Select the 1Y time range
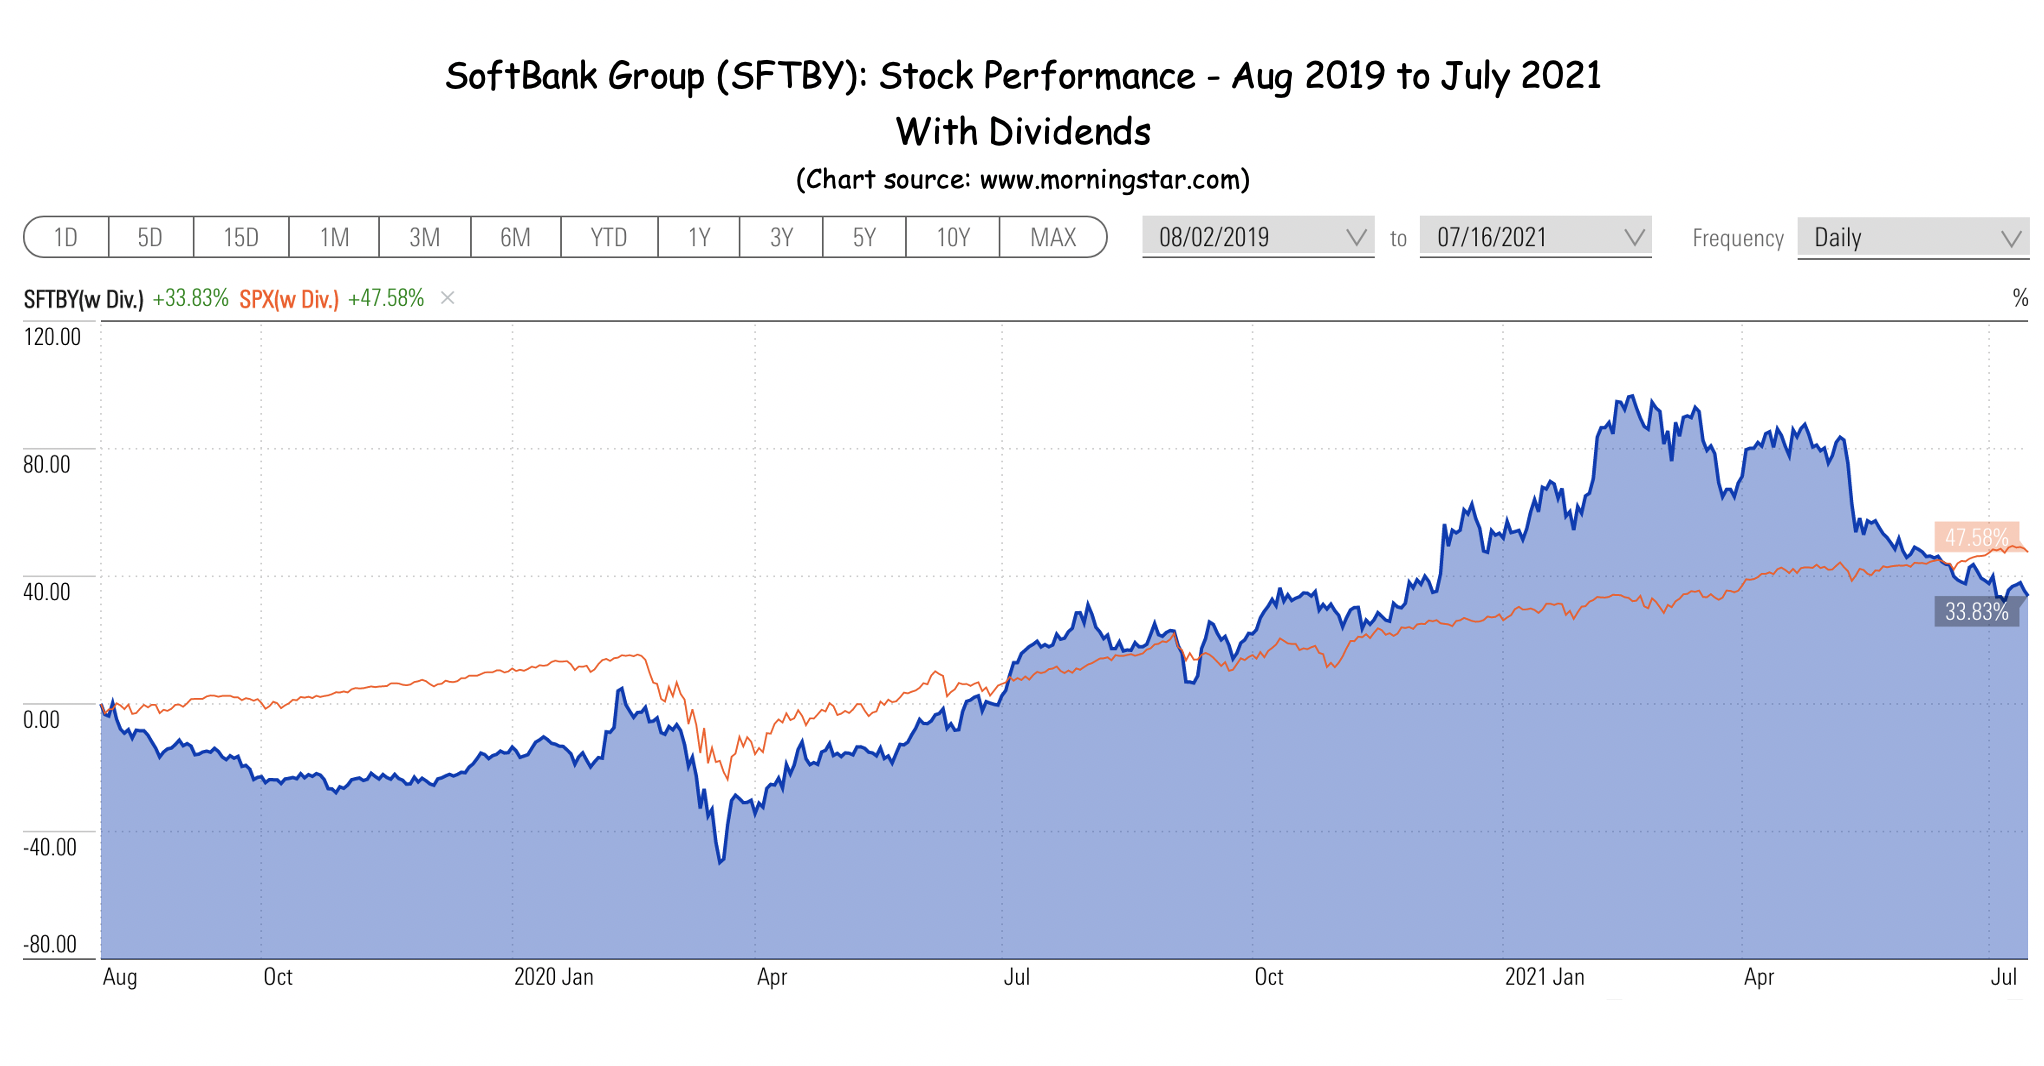The width and height of the screenshot is (2044, 1066). 699,237
